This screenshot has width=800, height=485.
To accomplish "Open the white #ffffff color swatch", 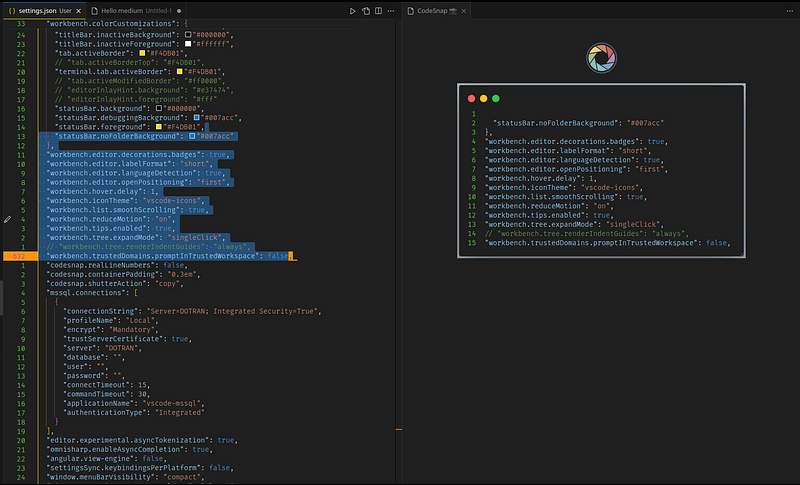I will pos(188,44).
